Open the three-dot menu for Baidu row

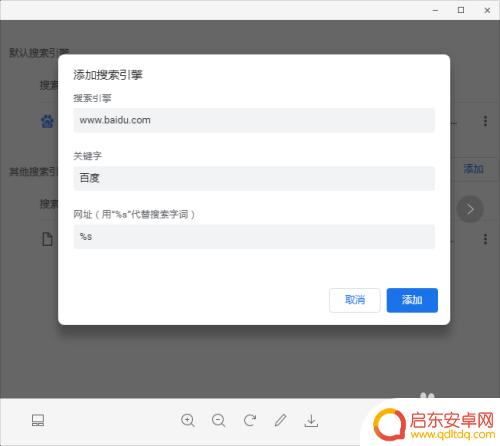tap(485, 121)
